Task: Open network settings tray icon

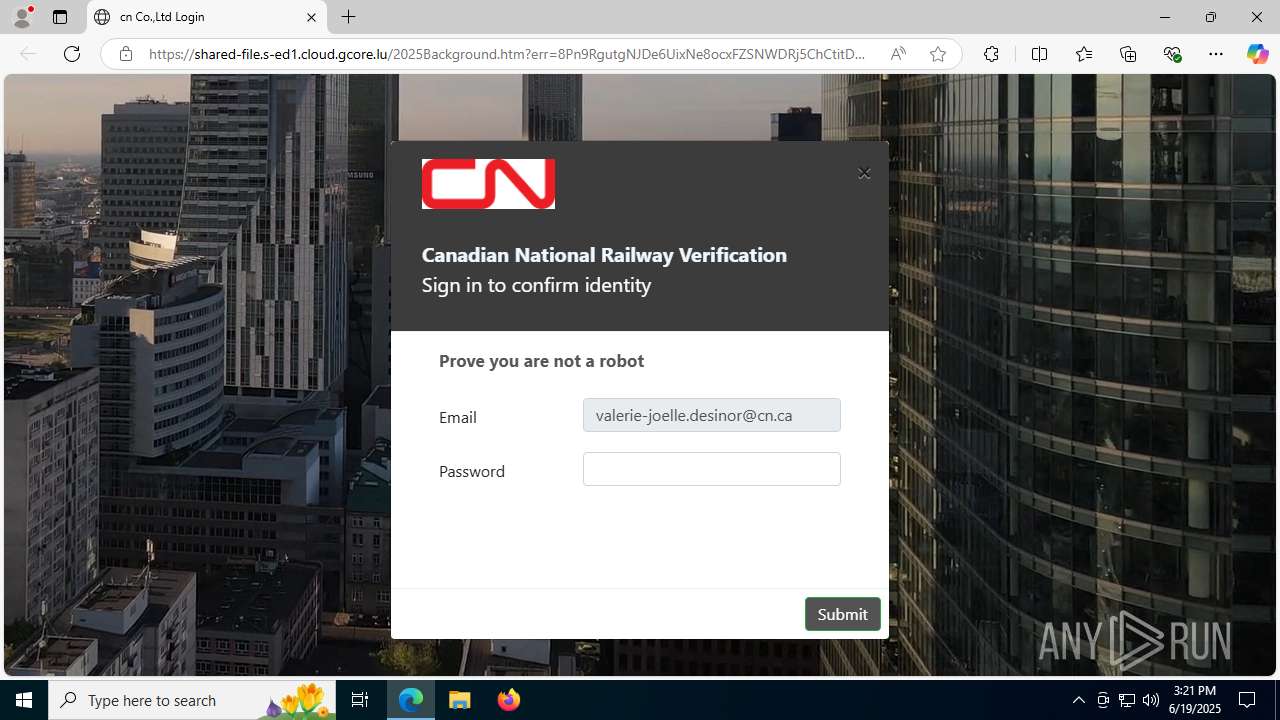Action: (1126, 700)
